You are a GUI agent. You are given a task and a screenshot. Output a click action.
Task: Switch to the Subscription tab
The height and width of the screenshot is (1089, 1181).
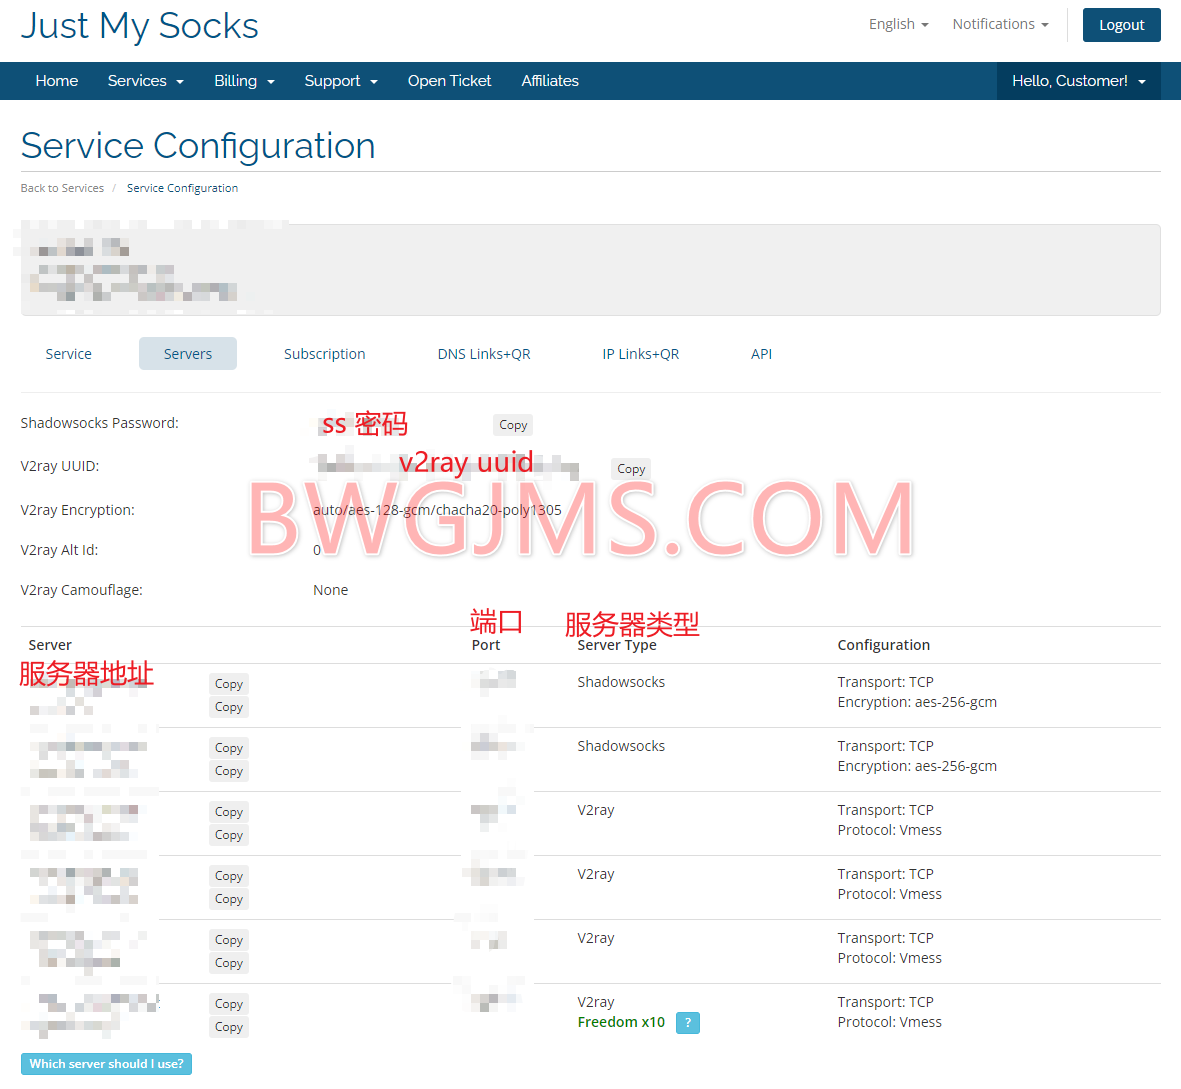click(x=324, y=354)
